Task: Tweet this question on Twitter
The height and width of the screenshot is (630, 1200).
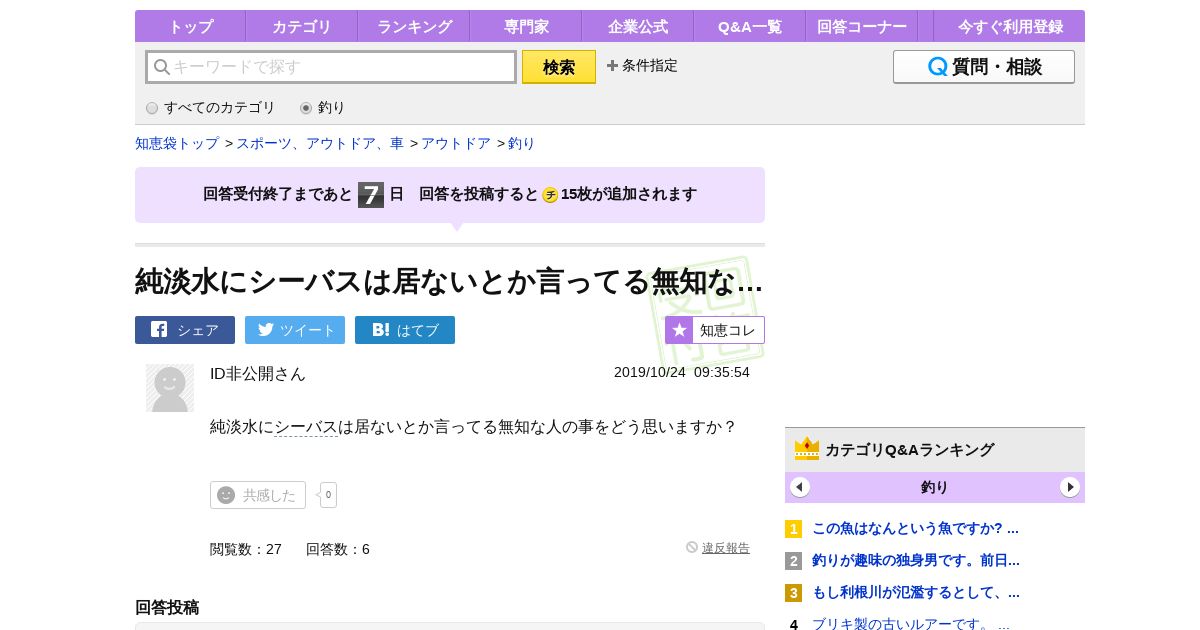Action: click(295, 330)
